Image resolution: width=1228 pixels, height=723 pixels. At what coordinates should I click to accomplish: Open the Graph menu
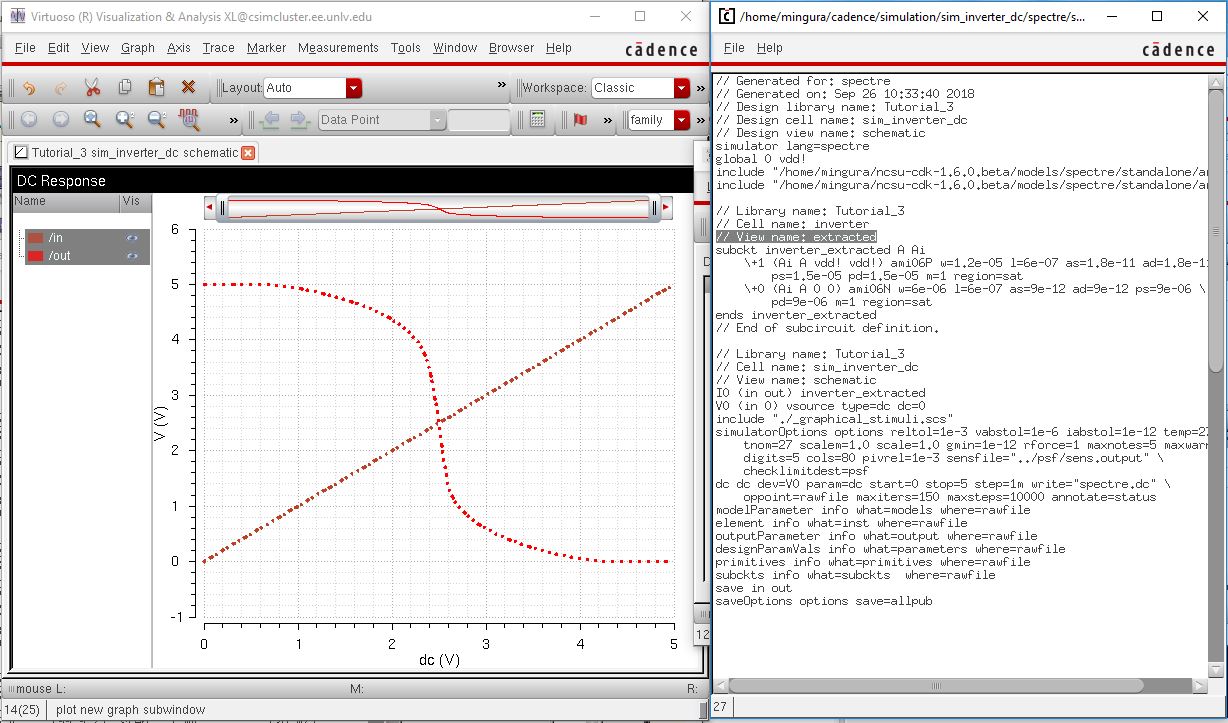pos(138,47)
